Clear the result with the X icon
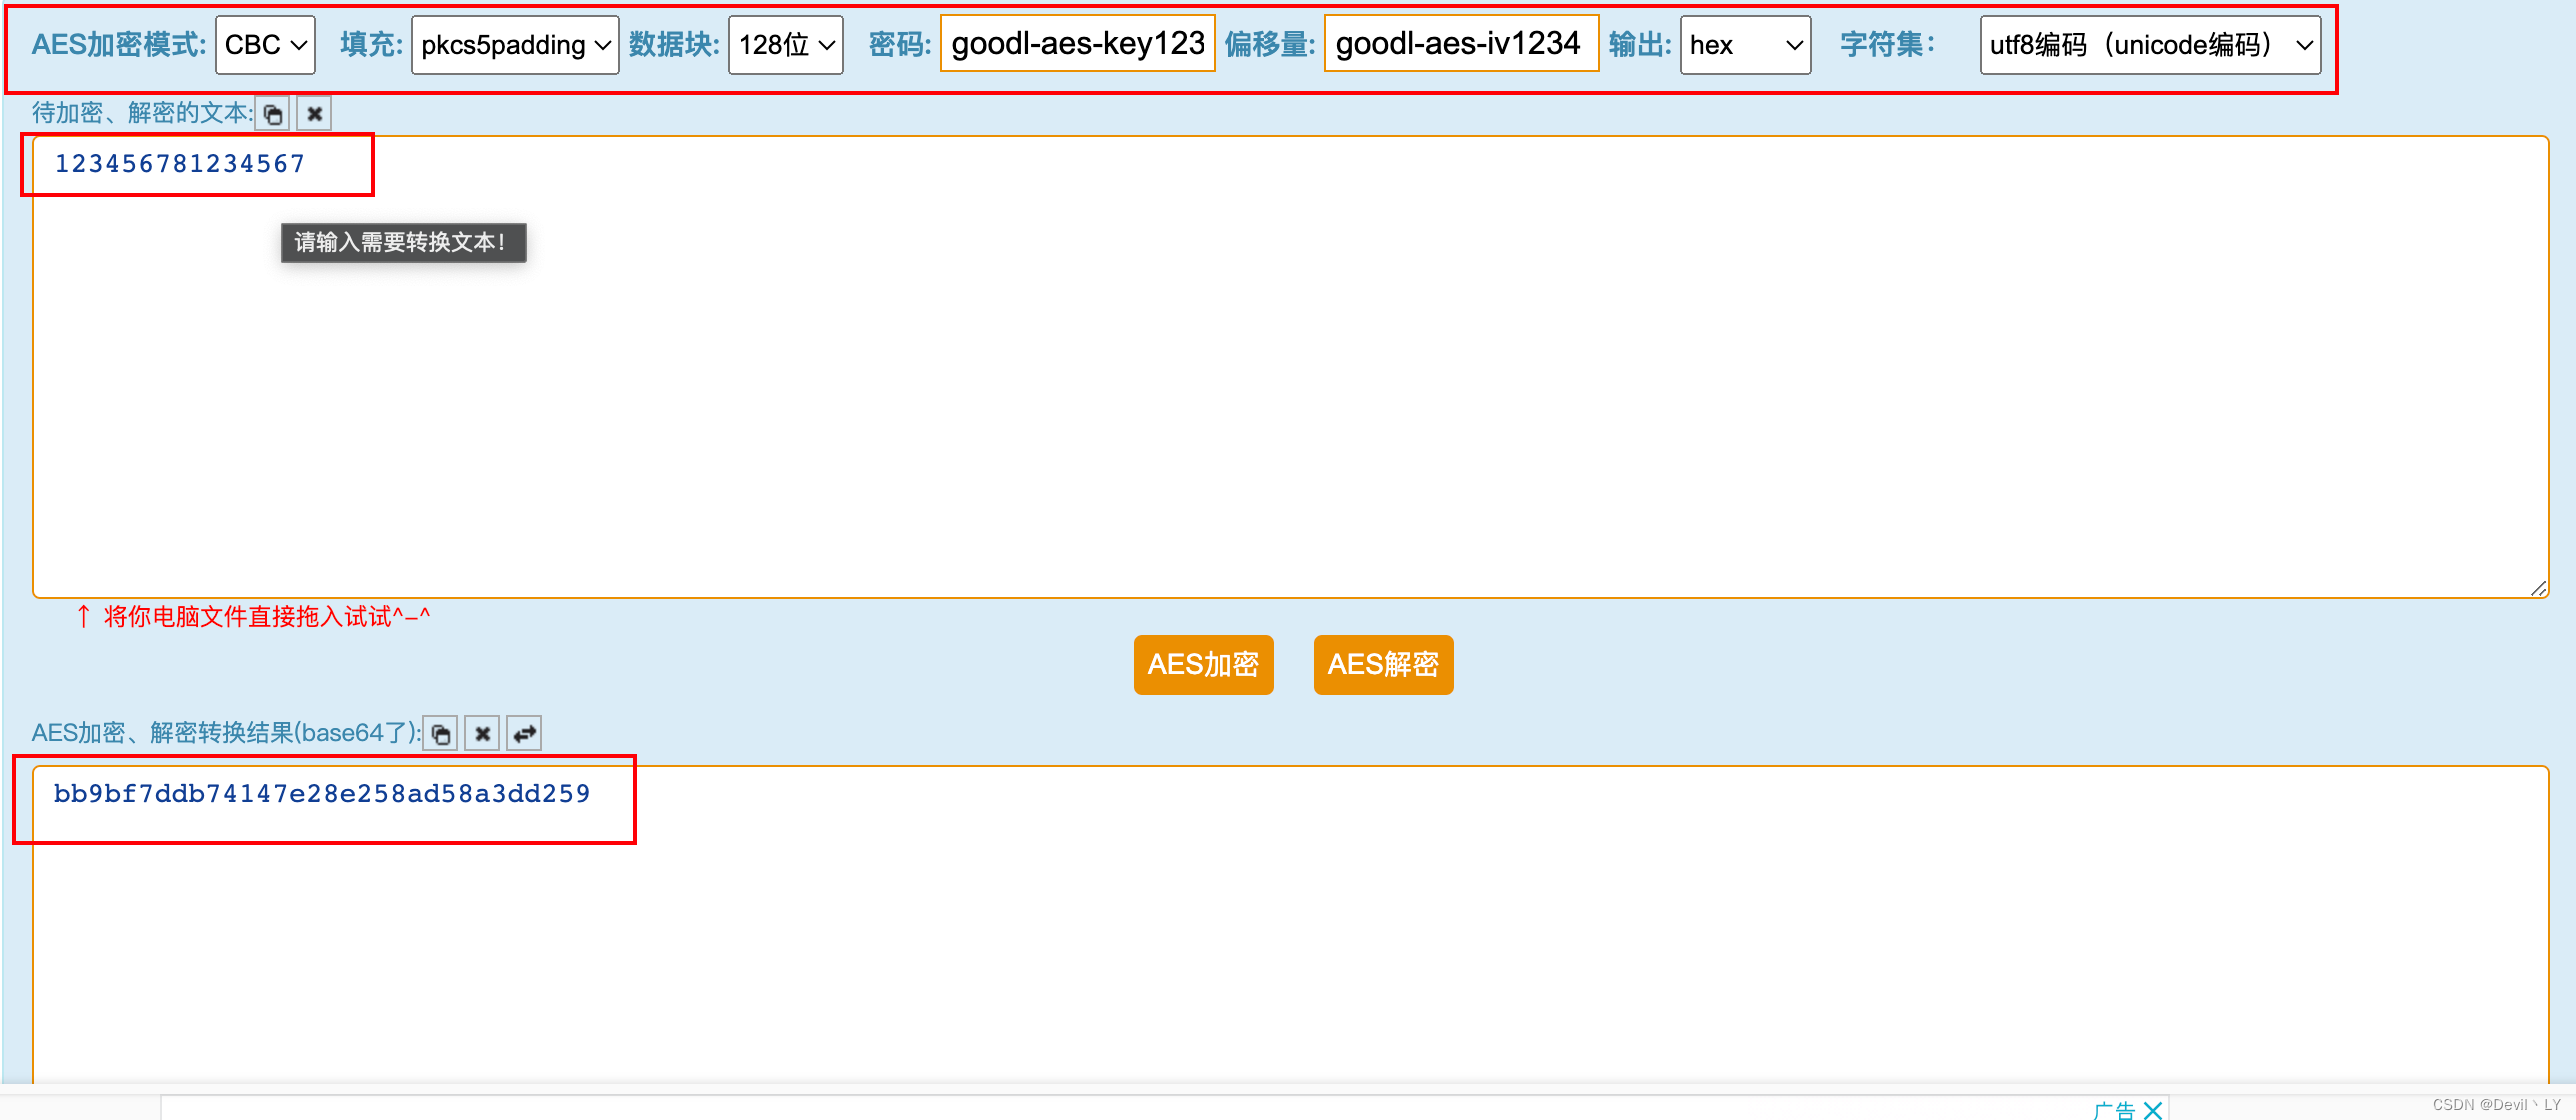This screenshot has height=1120, width=2576. point(482,734)
